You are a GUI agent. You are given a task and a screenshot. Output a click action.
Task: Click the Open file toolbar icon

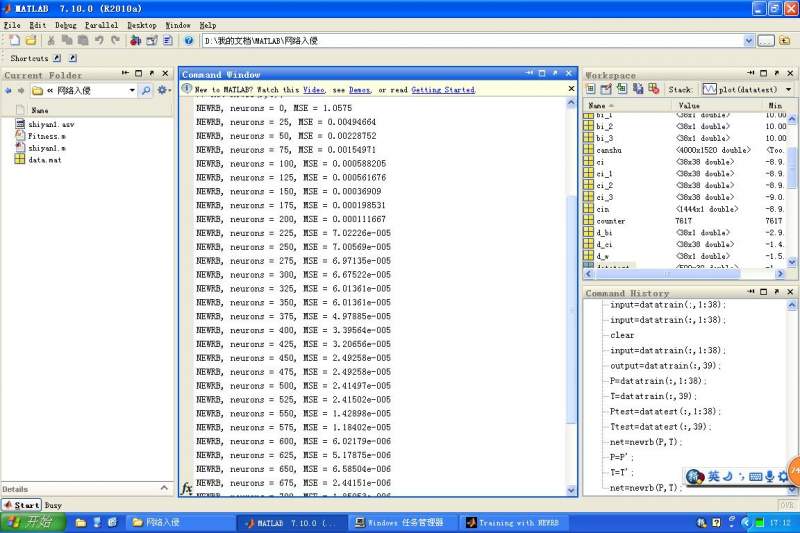(x=31, y=41)
